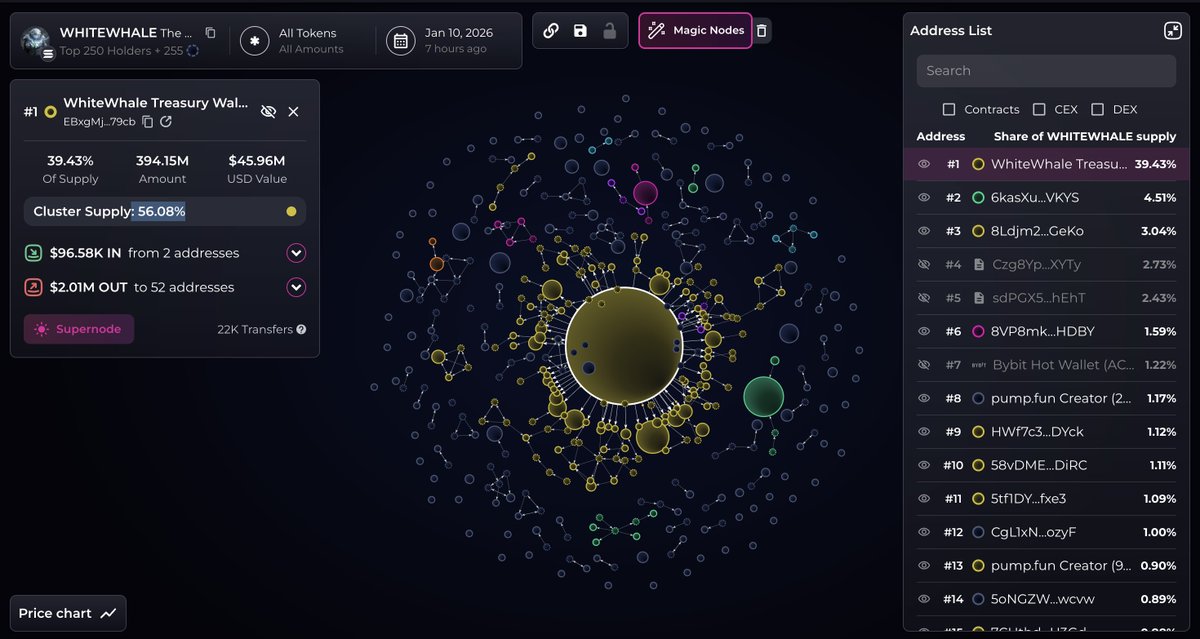The image size is (1200, 639).
Task: Show hidden address #4 Czg8Yp...XYTy
Action: click(924, 265)
